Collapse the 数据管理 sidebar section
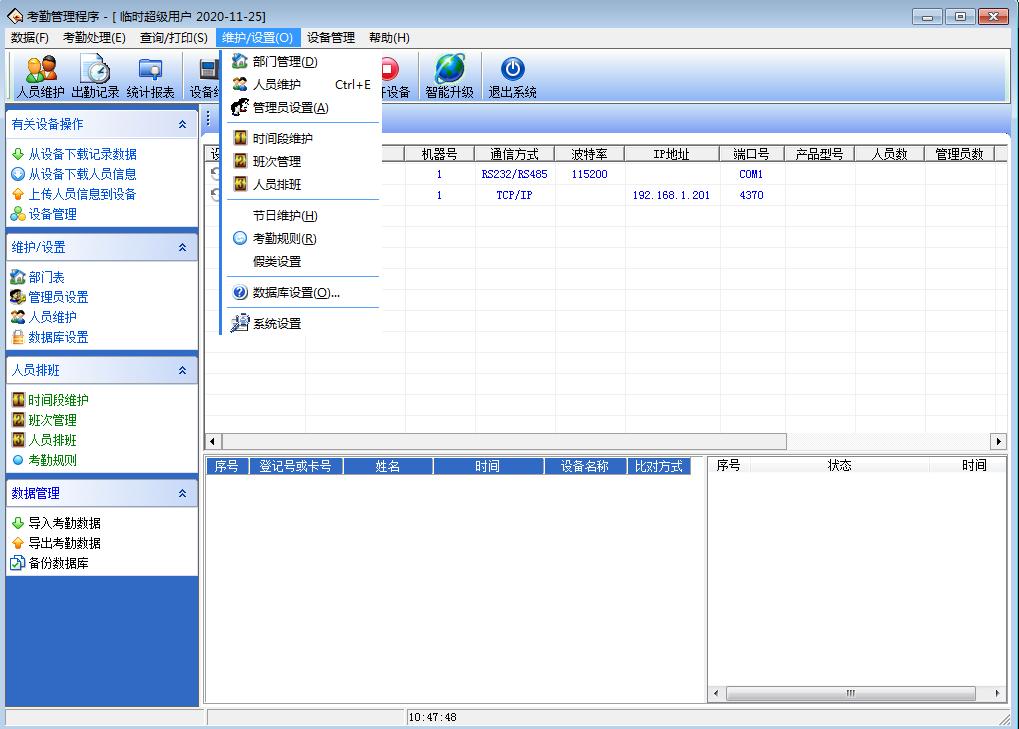Screen dimensions: 1019x729 (x=182, y=494)
